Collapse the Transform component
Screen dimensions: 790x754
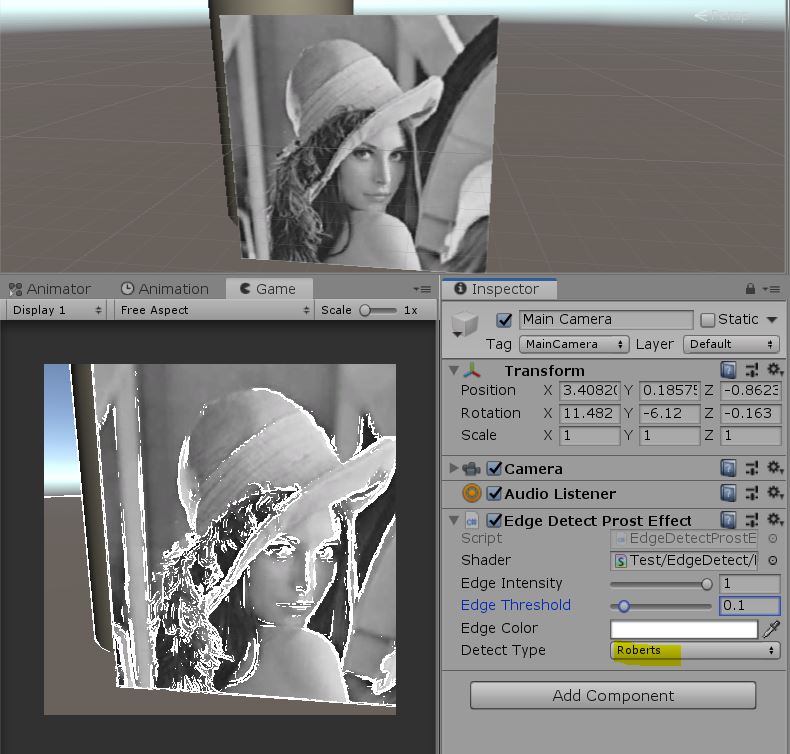[x=453, y=371]
